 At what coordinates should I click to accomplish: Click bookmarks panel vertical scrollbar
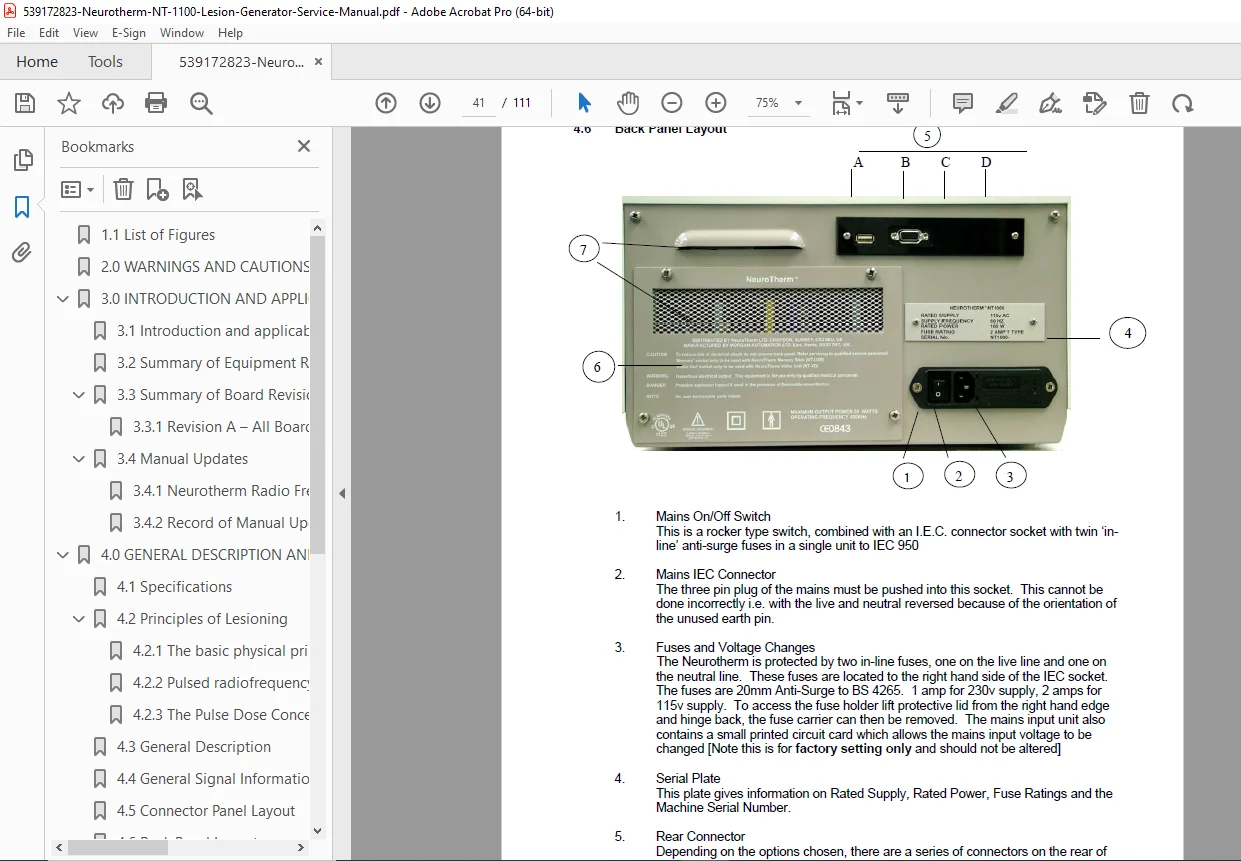click(x=318, y=394)
